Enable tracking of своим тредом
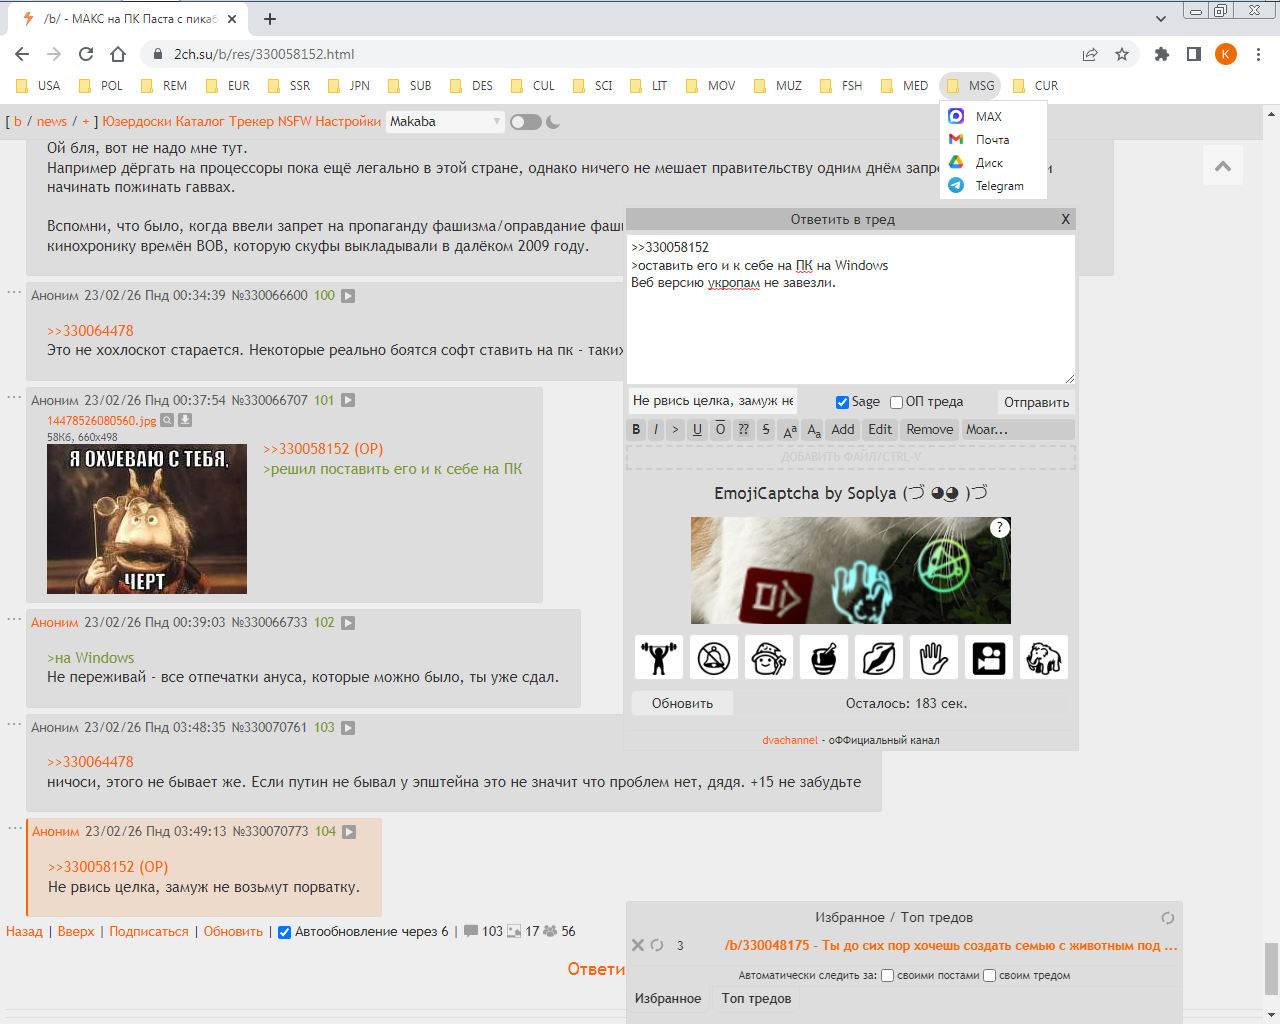1280x1024 pixels. (989, 976)
